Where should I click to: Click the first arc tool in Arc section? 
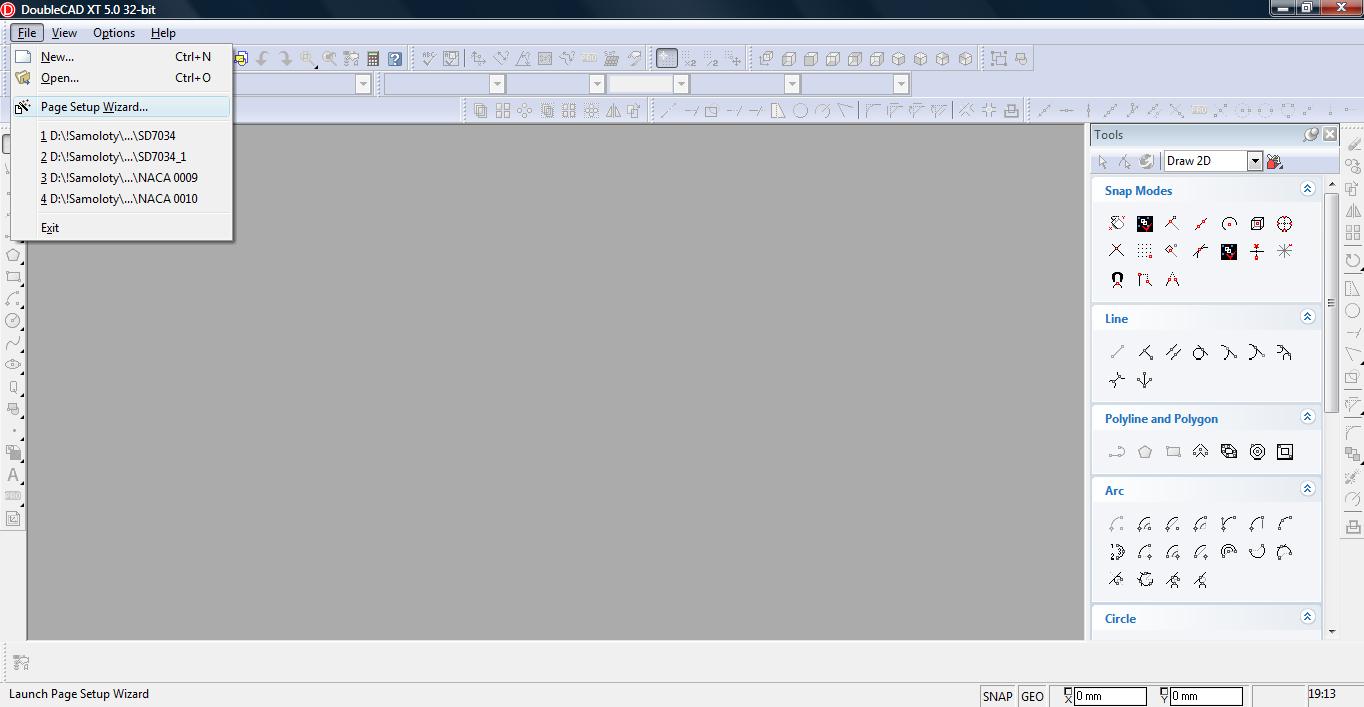(1117, 524)
